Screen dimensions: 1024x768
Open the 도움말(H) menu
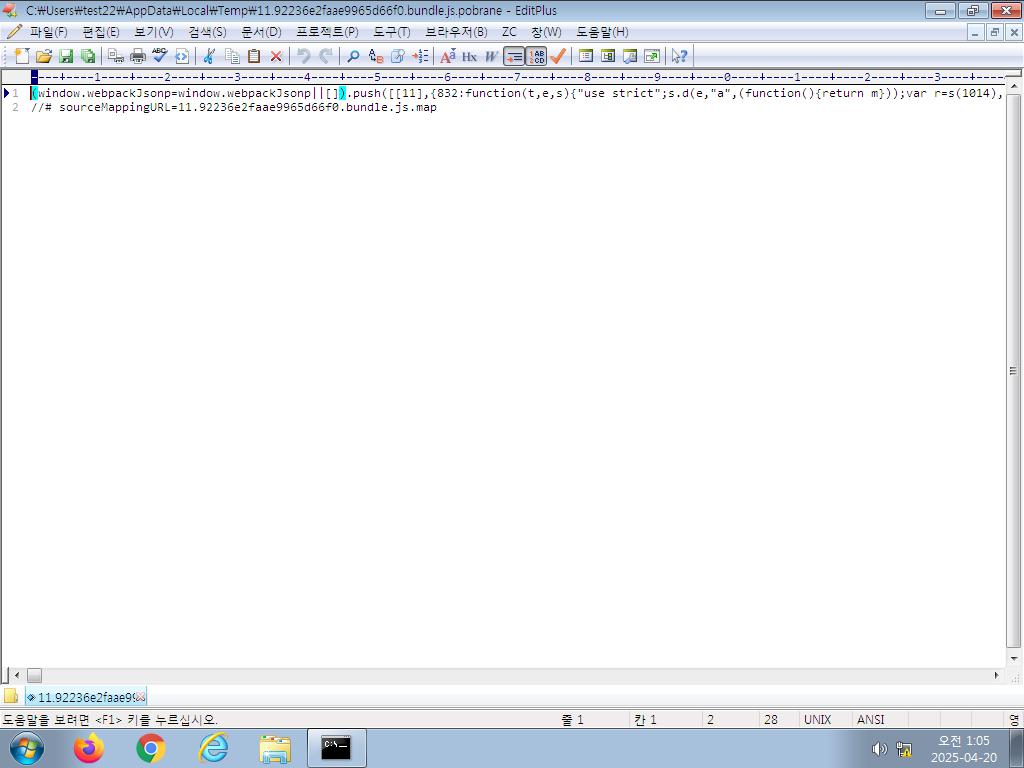coord(602,32)
